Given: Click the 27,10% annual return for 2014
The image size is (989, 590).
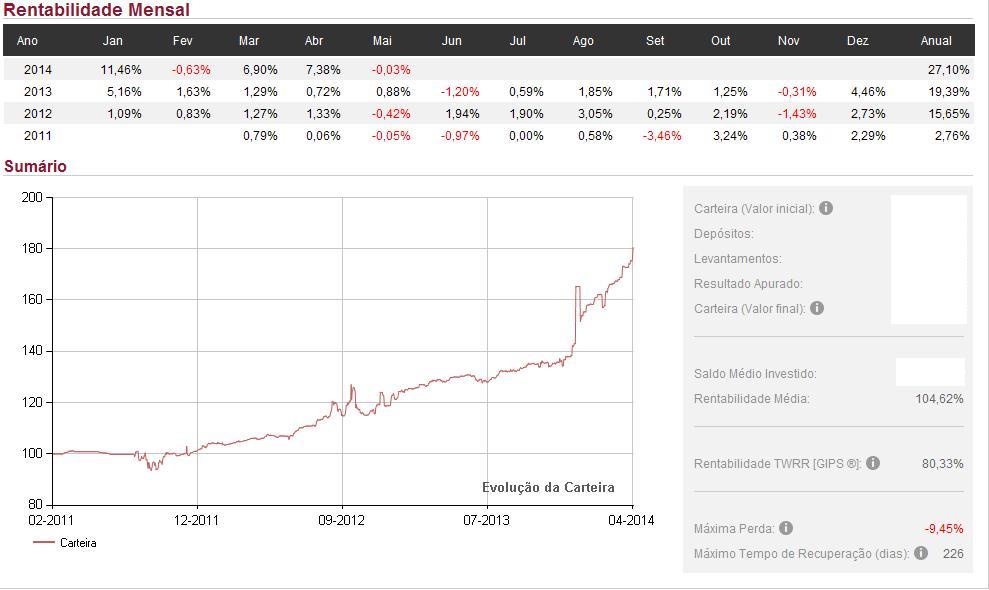Looking at the screenshot, I should (949, 70).
